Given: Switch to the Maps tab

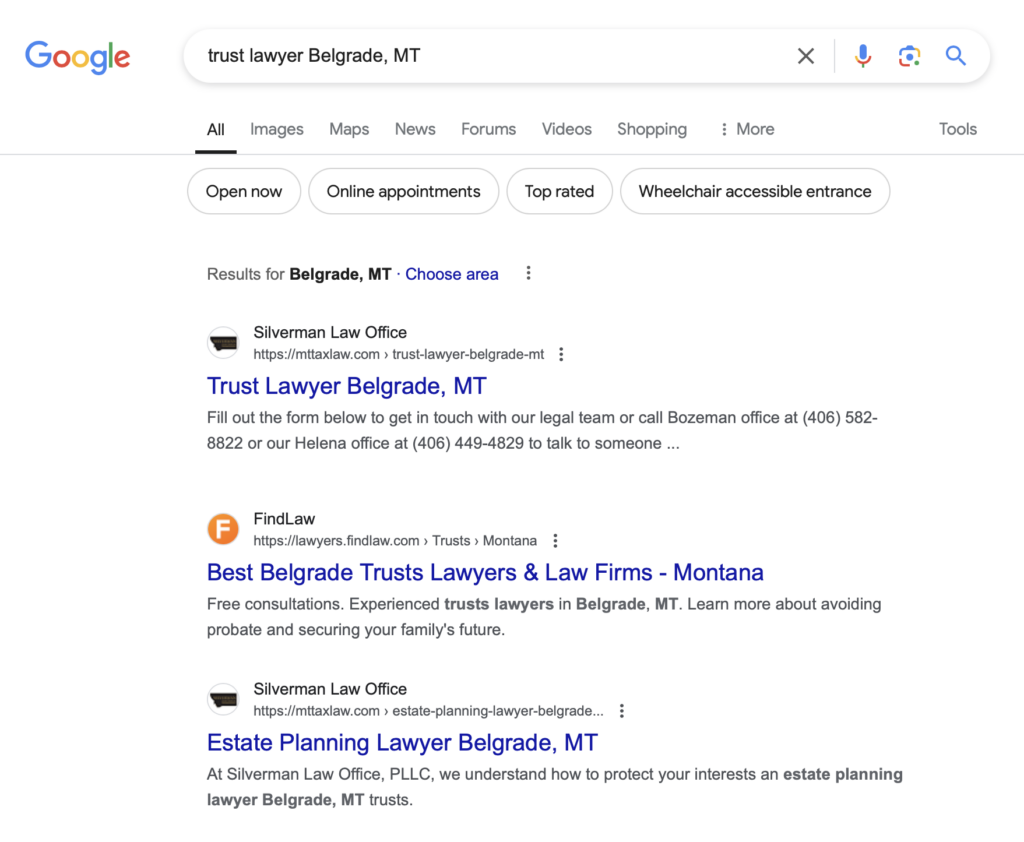Looking at the screenshot, I should 349,129.
